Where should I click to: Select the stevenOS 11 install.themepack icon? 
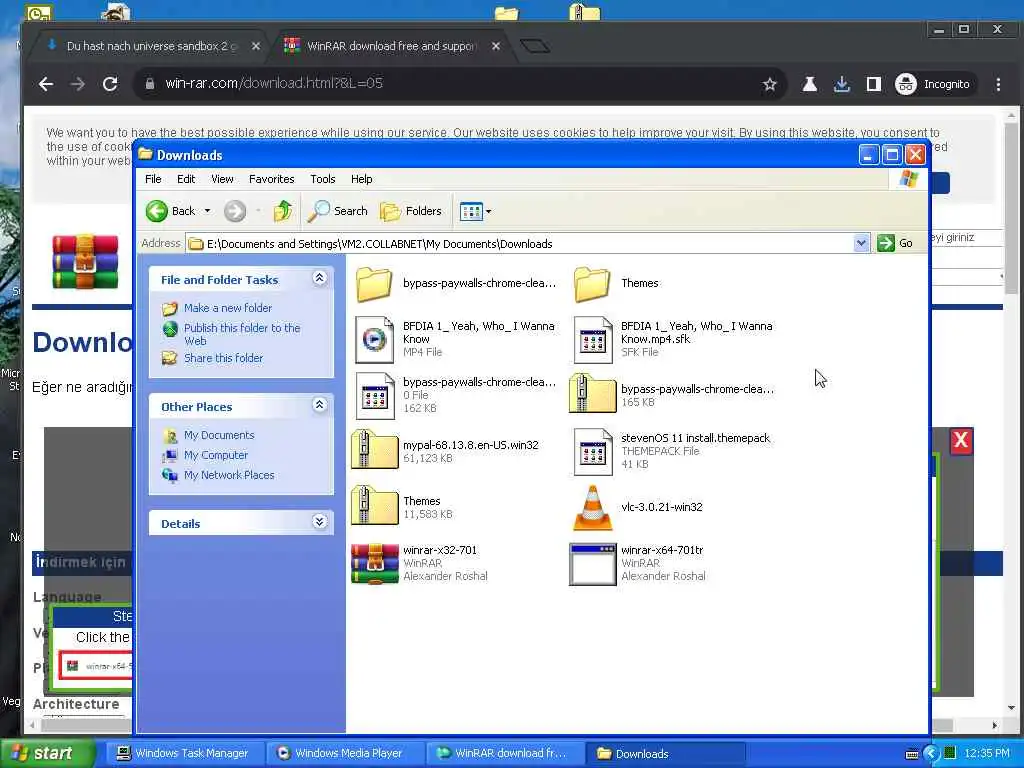click(592, 451)
